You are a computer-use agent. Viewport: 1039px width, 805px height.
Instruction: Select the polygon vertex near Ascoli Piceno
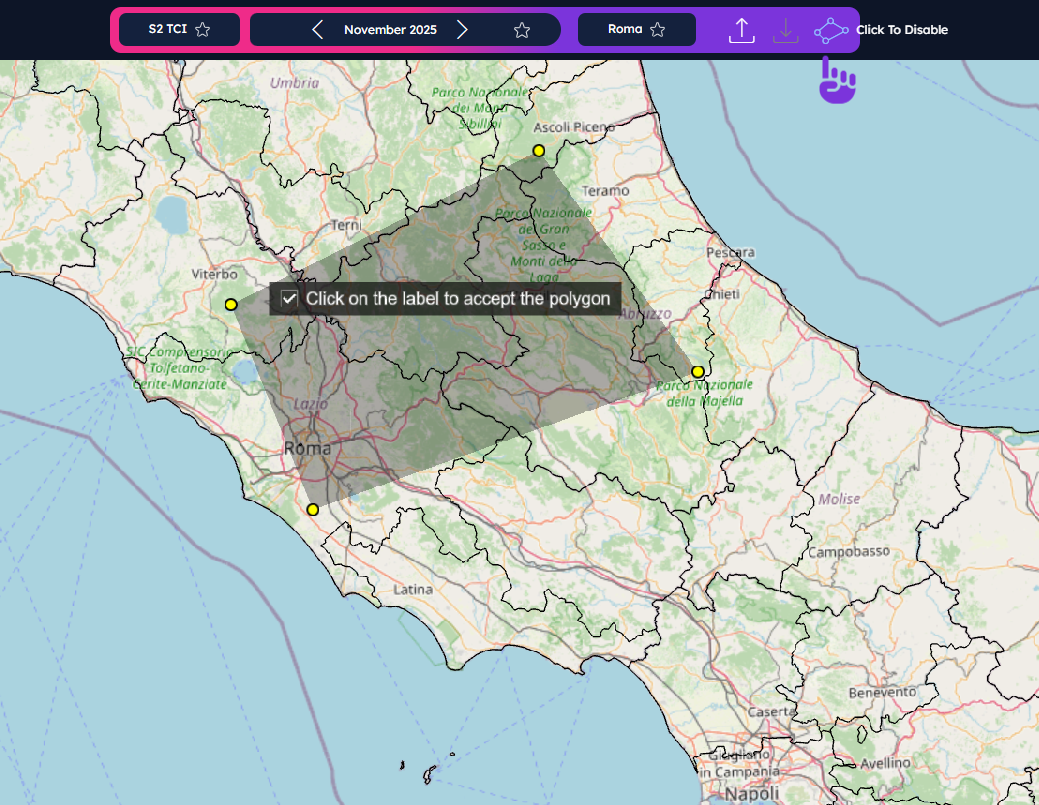539,151
